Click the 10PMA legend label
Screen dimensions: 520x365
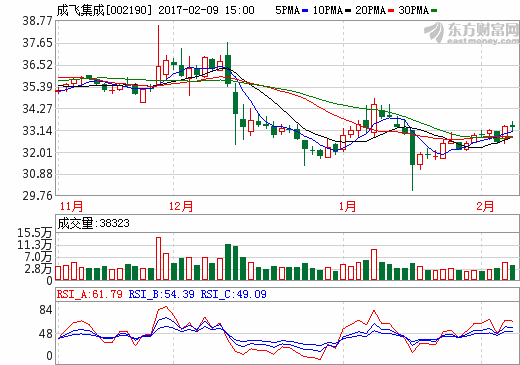tap(328, 10)
